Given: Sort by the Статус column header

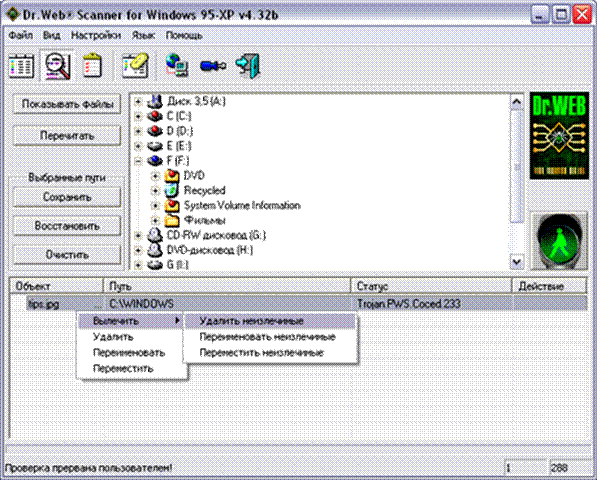Looking at the screenshot, I should [431, 286].
